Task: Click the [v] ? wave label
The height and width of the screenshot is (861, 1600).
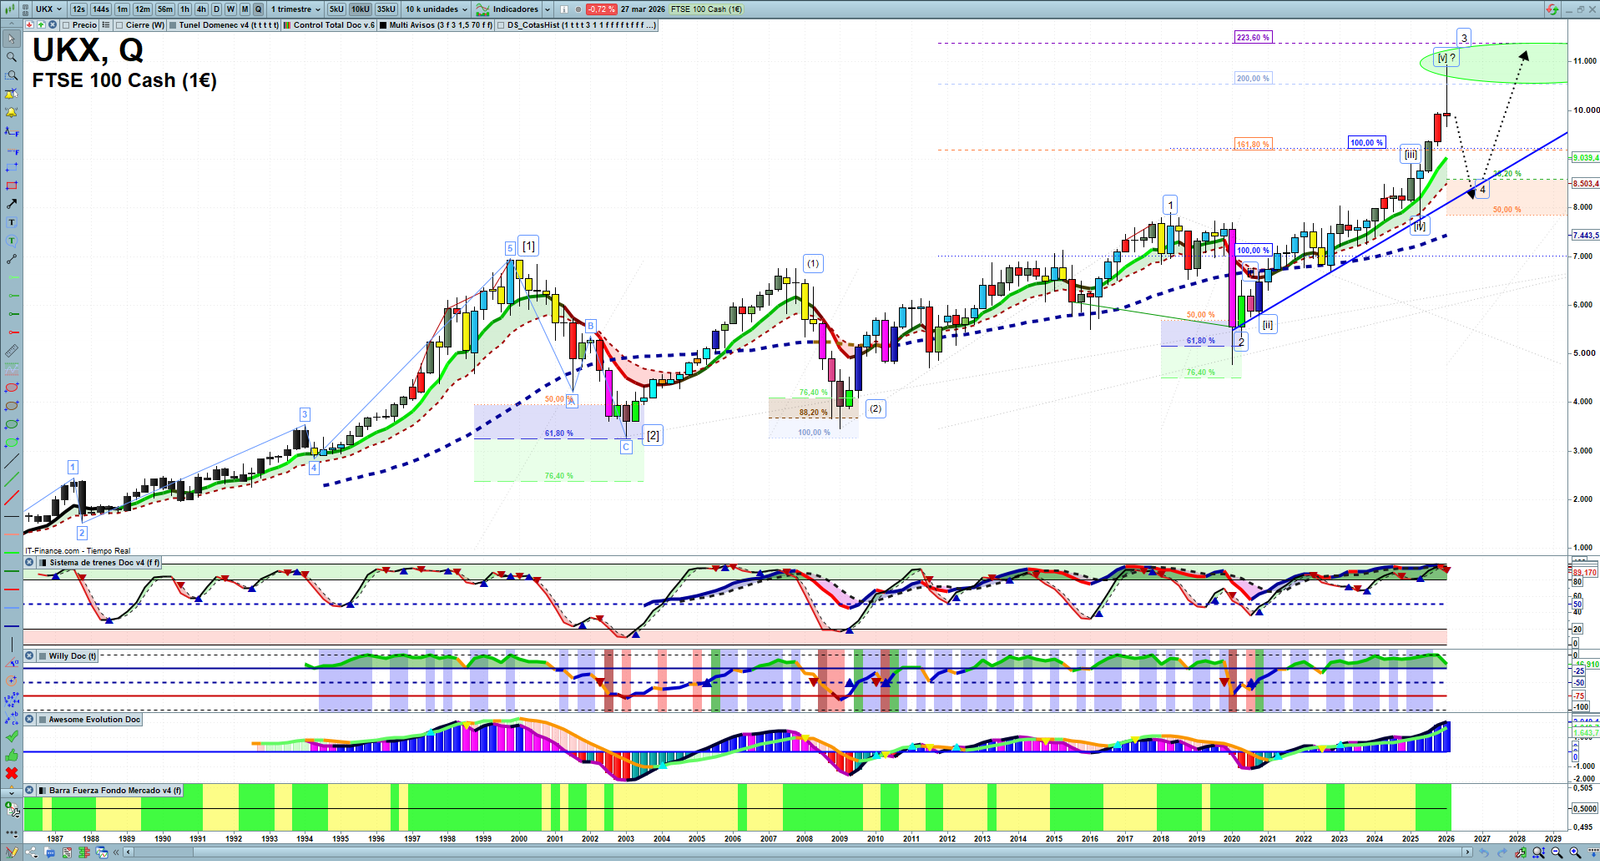Action: point(1445,58)
